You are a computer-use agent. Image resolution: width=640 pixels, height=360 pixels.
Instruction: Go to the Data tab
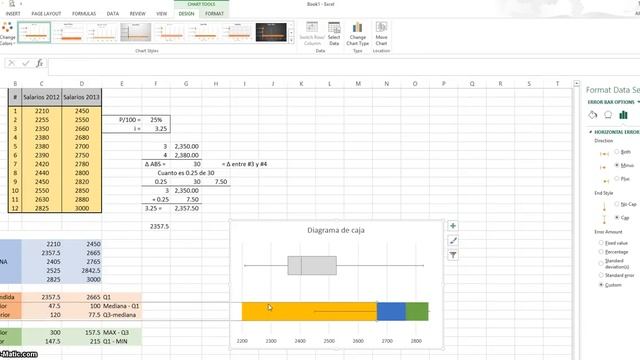(113, 14)
